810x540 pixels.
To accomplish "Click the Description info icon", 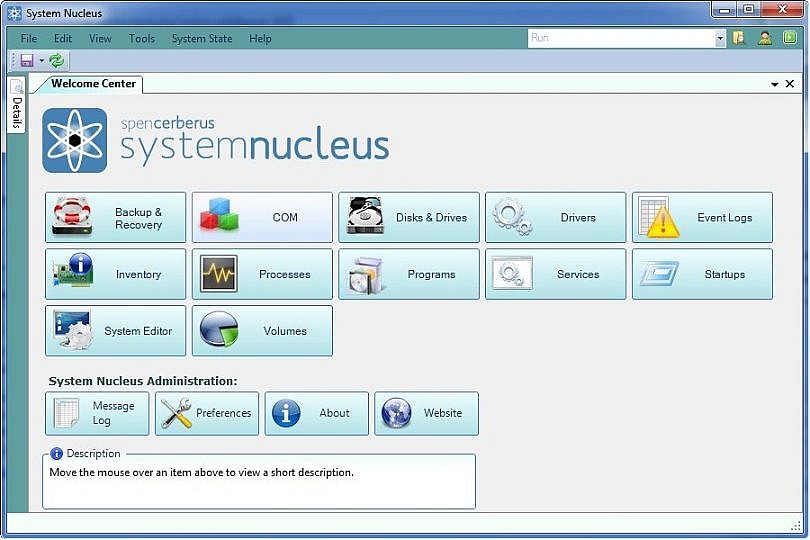I will (x=56, y=454).
